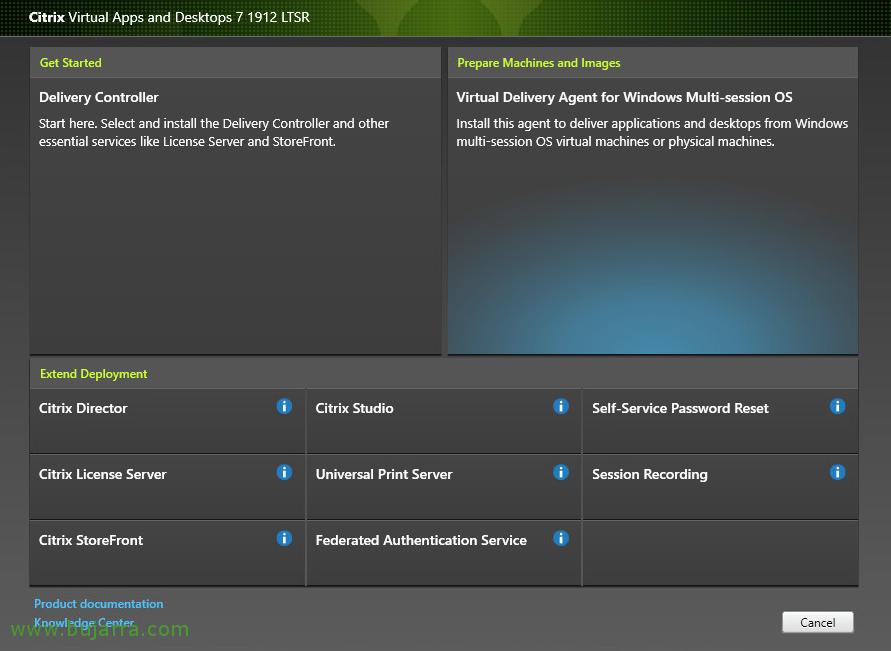891x651 pixels.
Task: Install Citrix StoreFront via its label
Action: coord(91,540)
